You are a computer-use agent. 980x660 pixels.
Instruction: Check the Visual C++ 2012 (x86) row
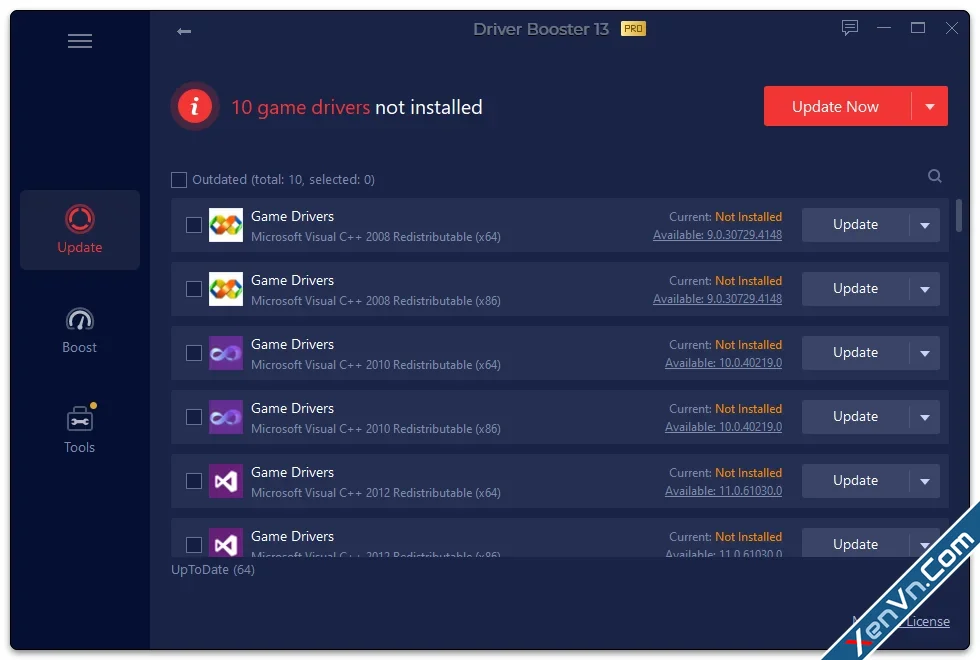[194, 545]
